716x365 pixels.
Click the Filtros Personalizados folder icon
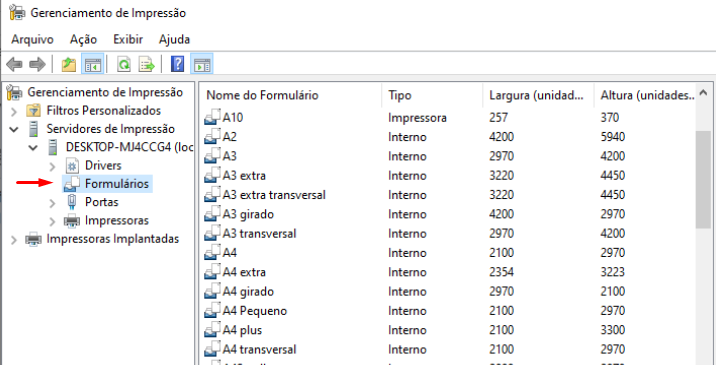click(x=33, y=111)
